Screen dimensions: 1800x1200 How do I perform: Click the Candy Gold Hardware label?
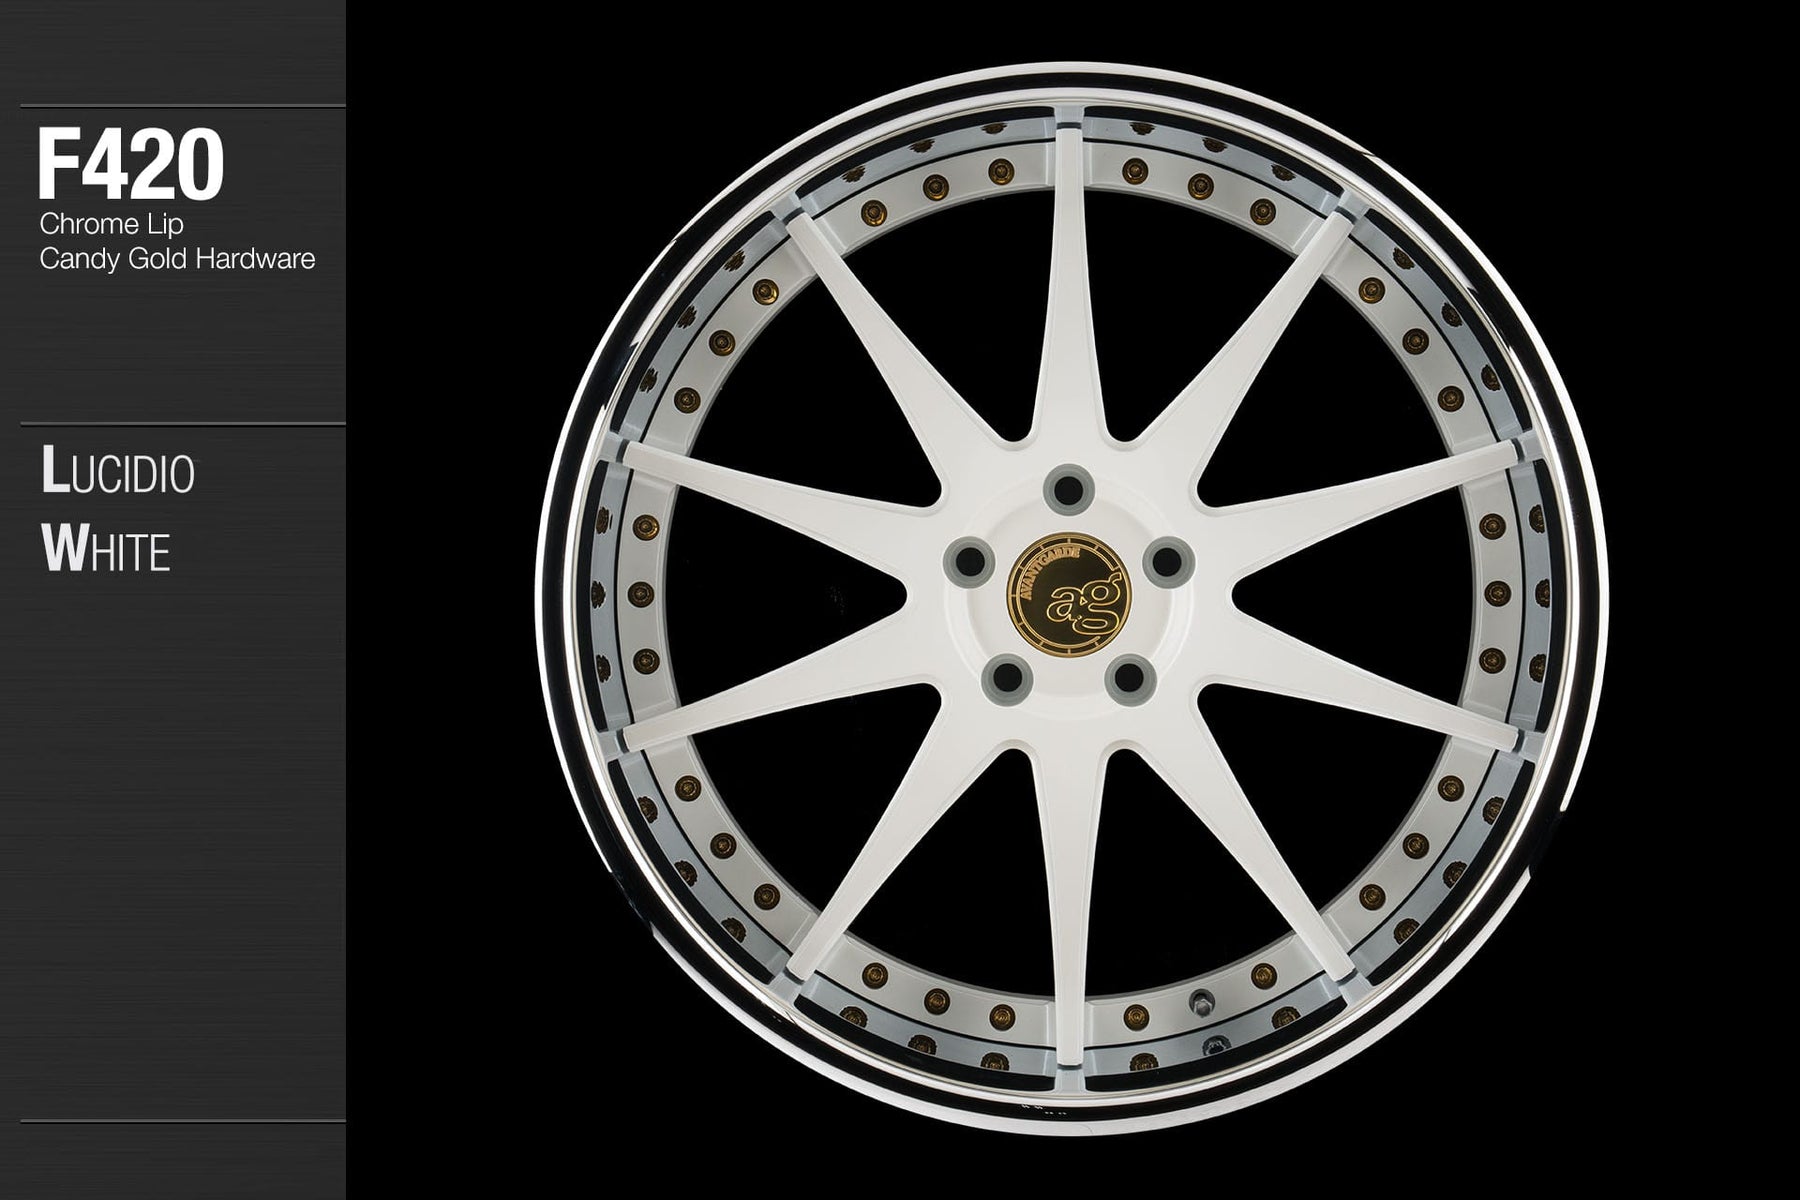point(177,259)
